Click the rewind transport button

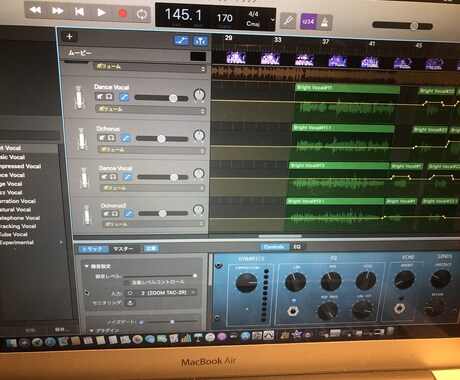pos(35,10)
